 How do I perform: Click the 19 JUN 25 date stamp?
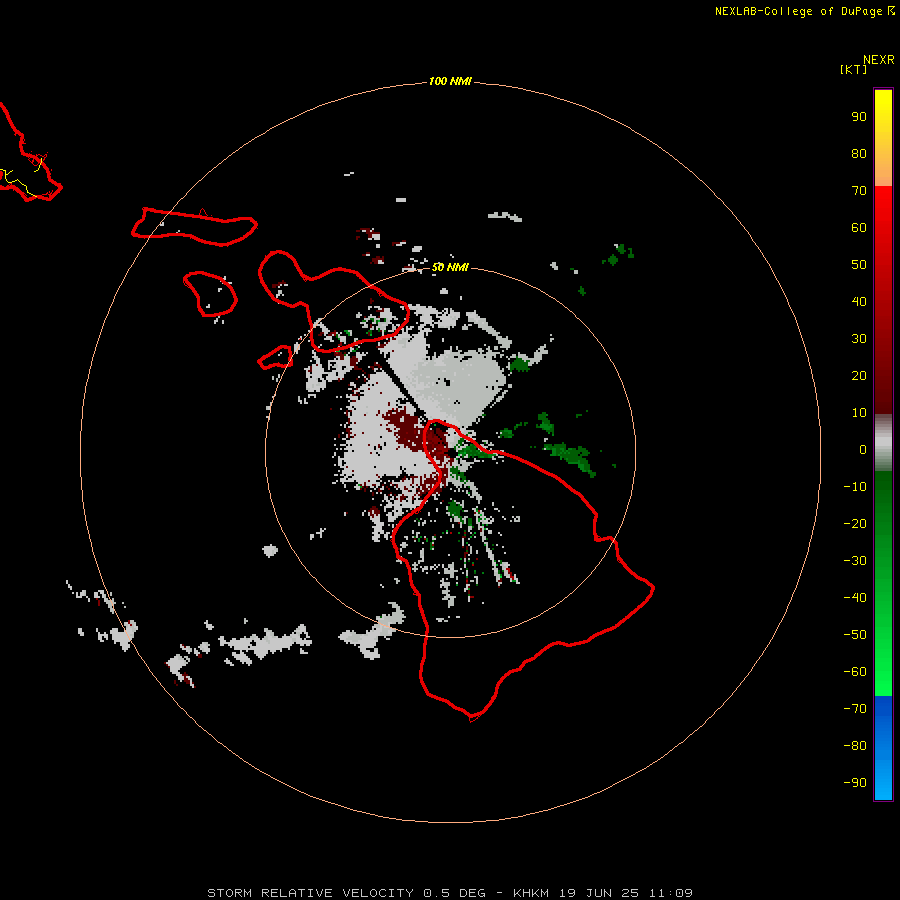598,893
